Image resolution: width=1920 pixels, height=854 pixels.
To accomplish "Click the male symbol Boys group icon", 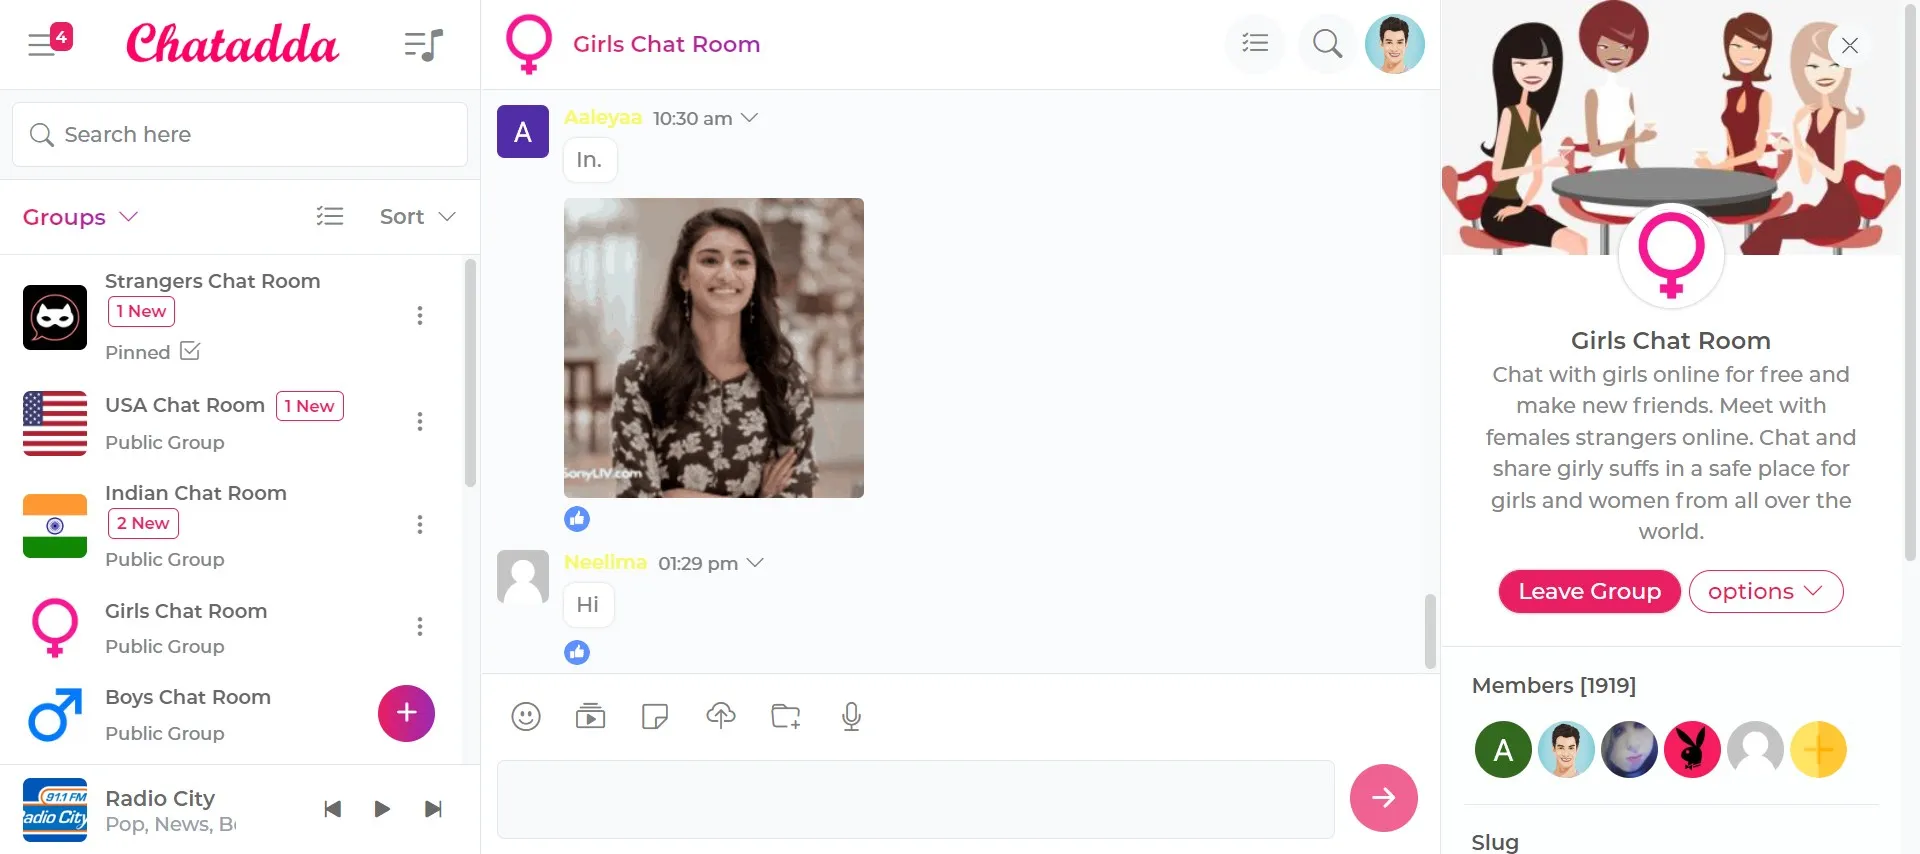I will (55, 715).
